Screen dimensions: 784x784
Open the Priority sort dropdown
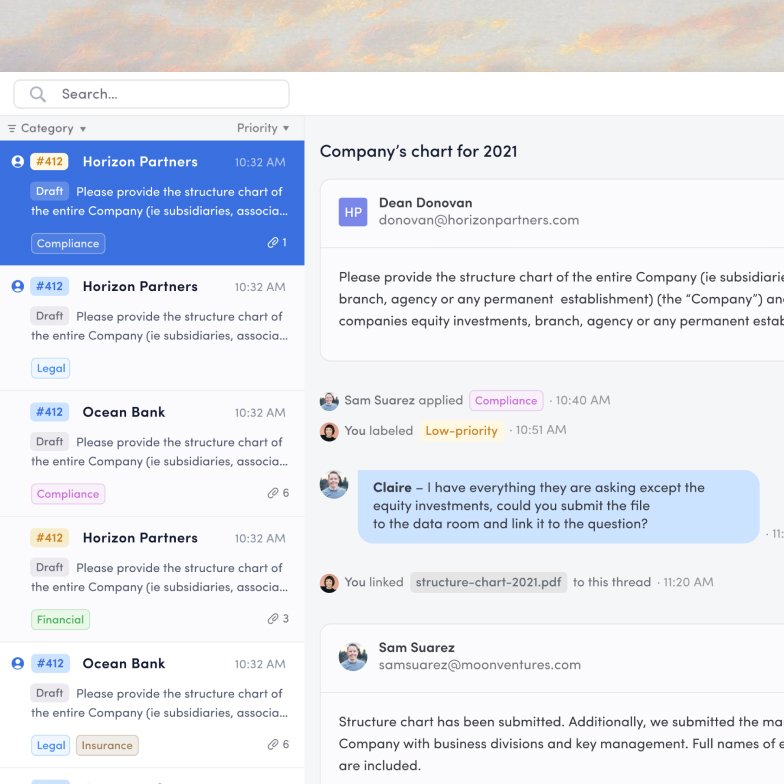263,128
